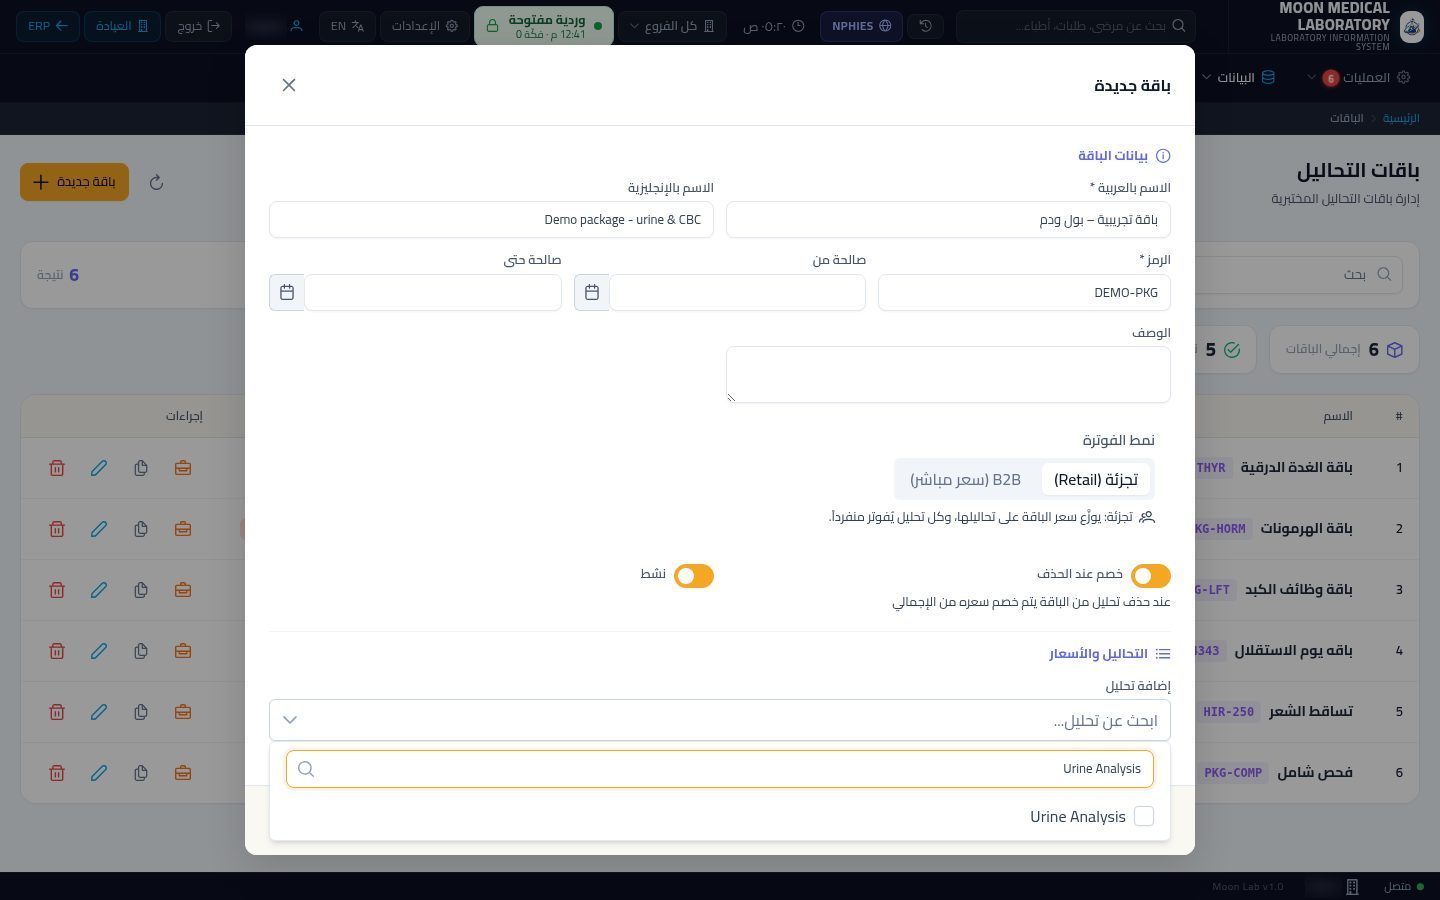
Task: Expand the العمليات menu
Action: click(x=1359, y=77)
